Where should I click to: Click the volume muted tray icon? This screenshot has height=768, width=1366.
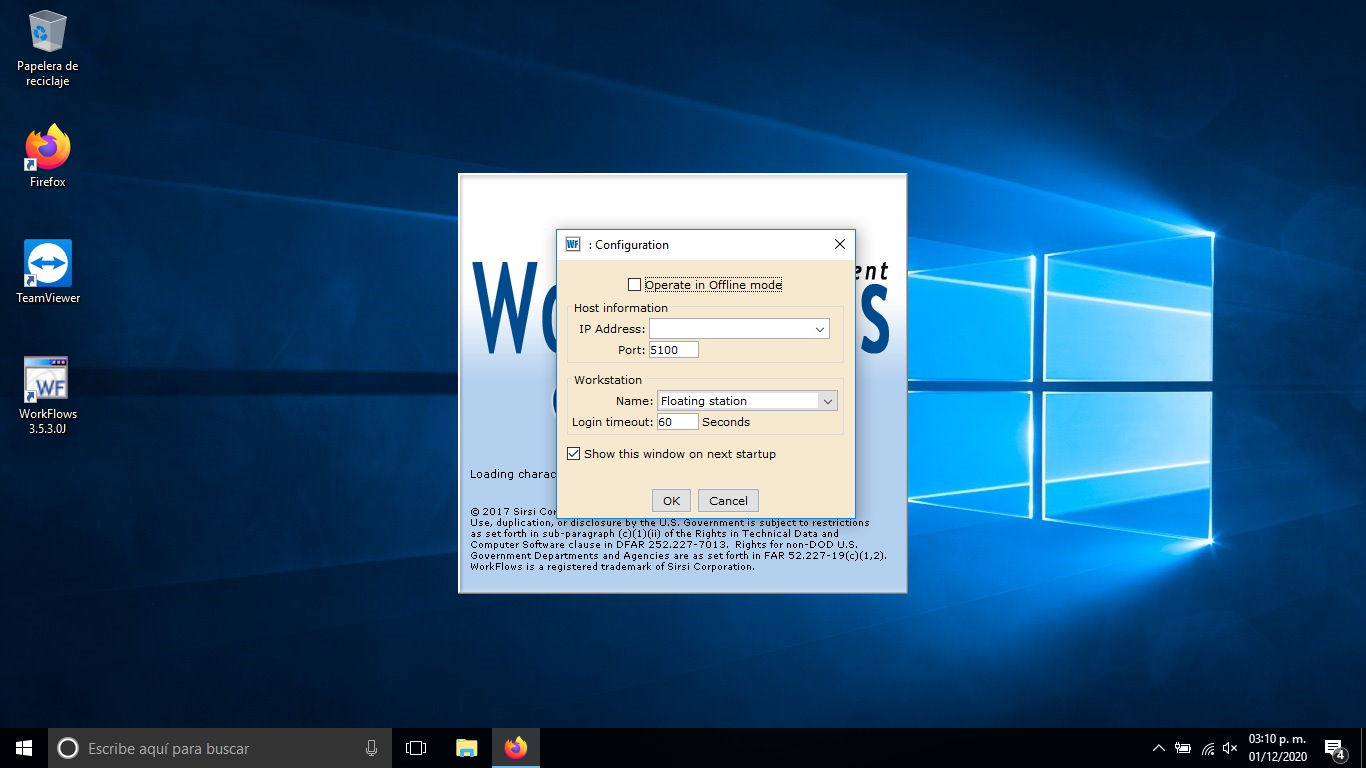click(x=1230, y=748)
